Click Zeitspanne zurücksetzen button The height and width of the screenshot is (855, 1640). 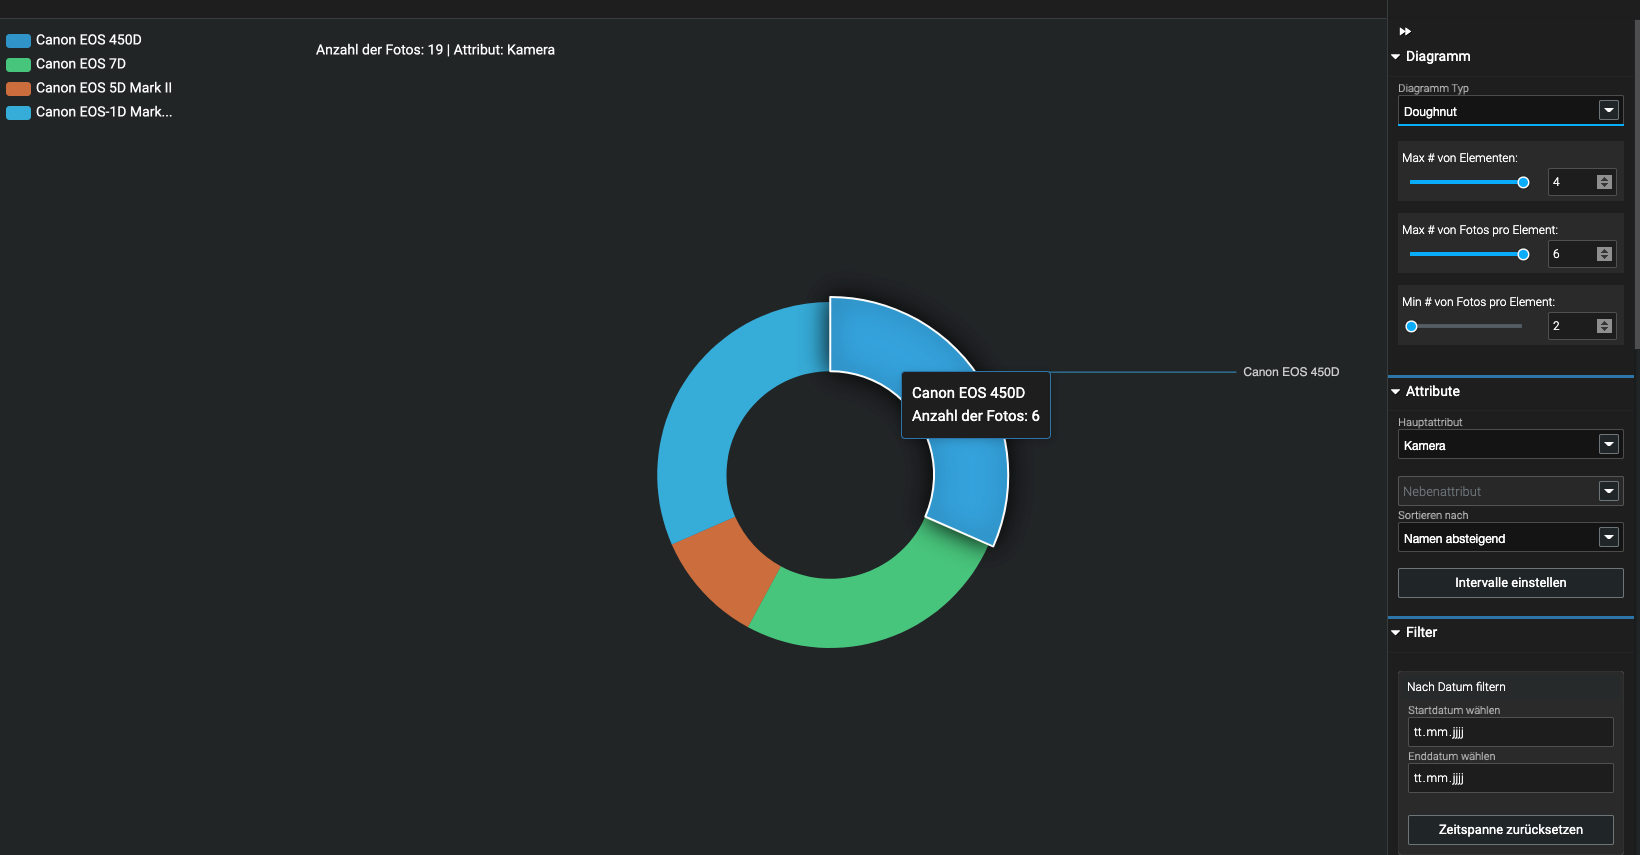click(1510, 830)
